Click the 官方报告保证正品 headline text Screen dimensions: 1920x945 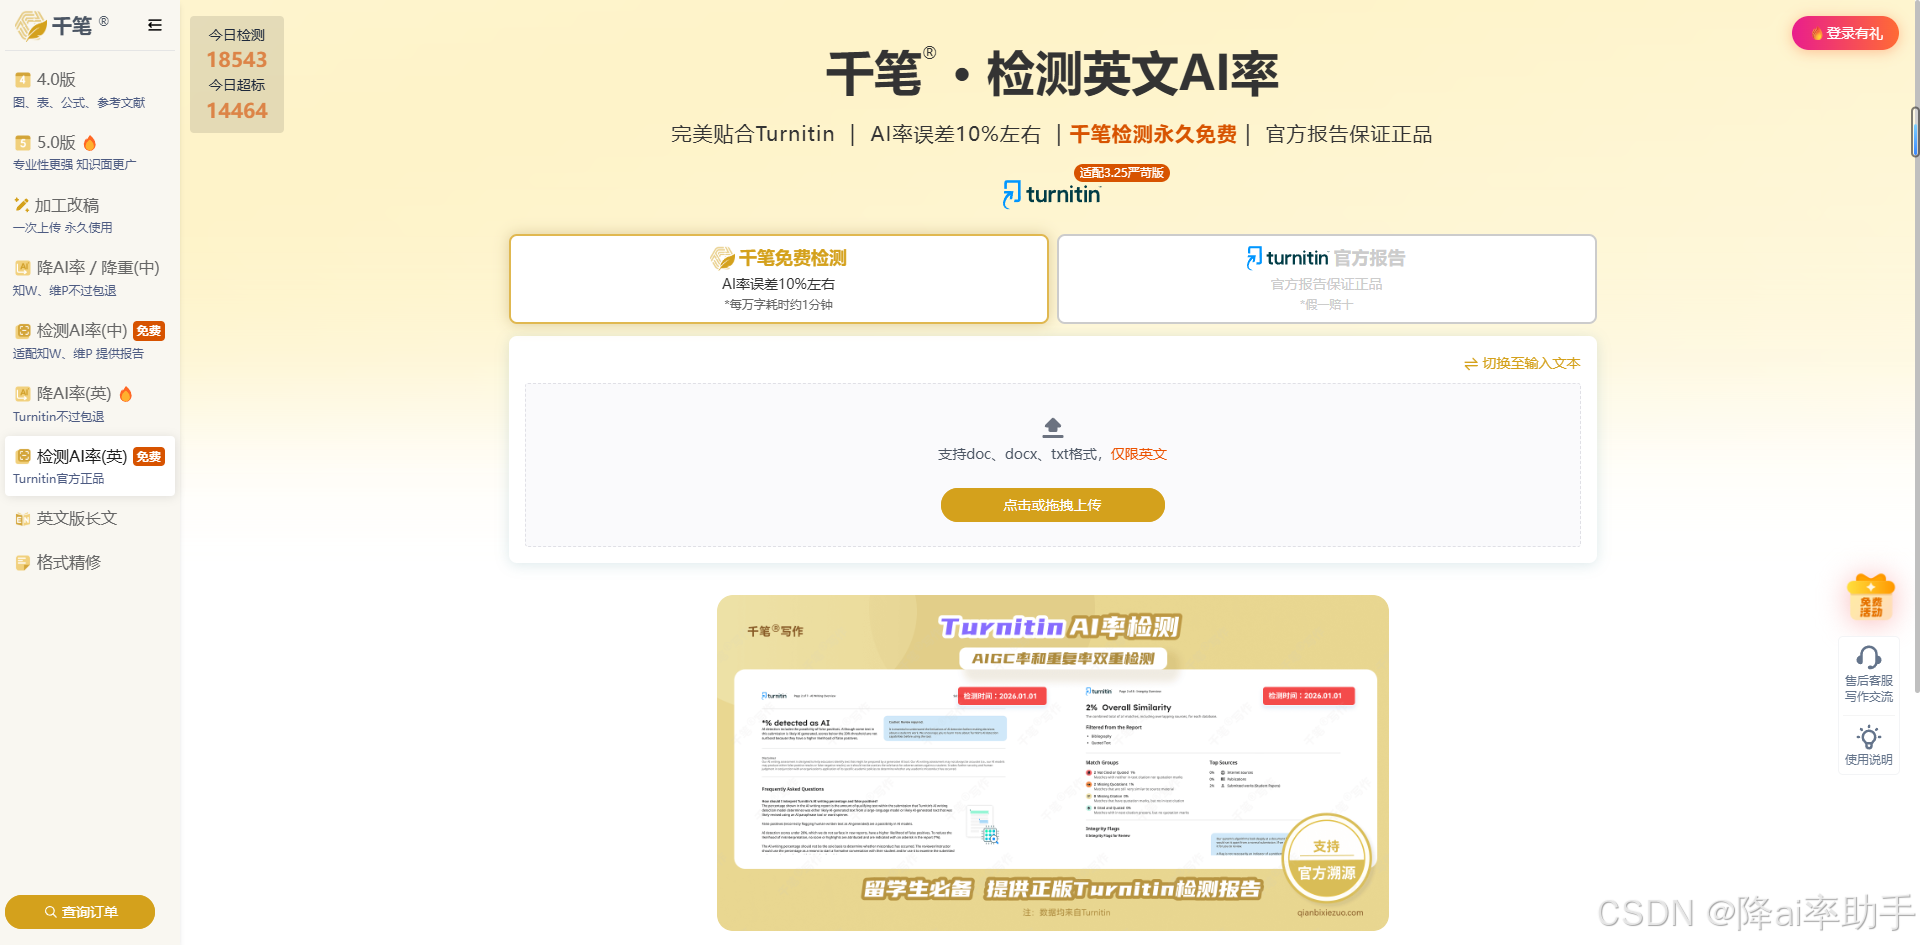[1349, 134]
